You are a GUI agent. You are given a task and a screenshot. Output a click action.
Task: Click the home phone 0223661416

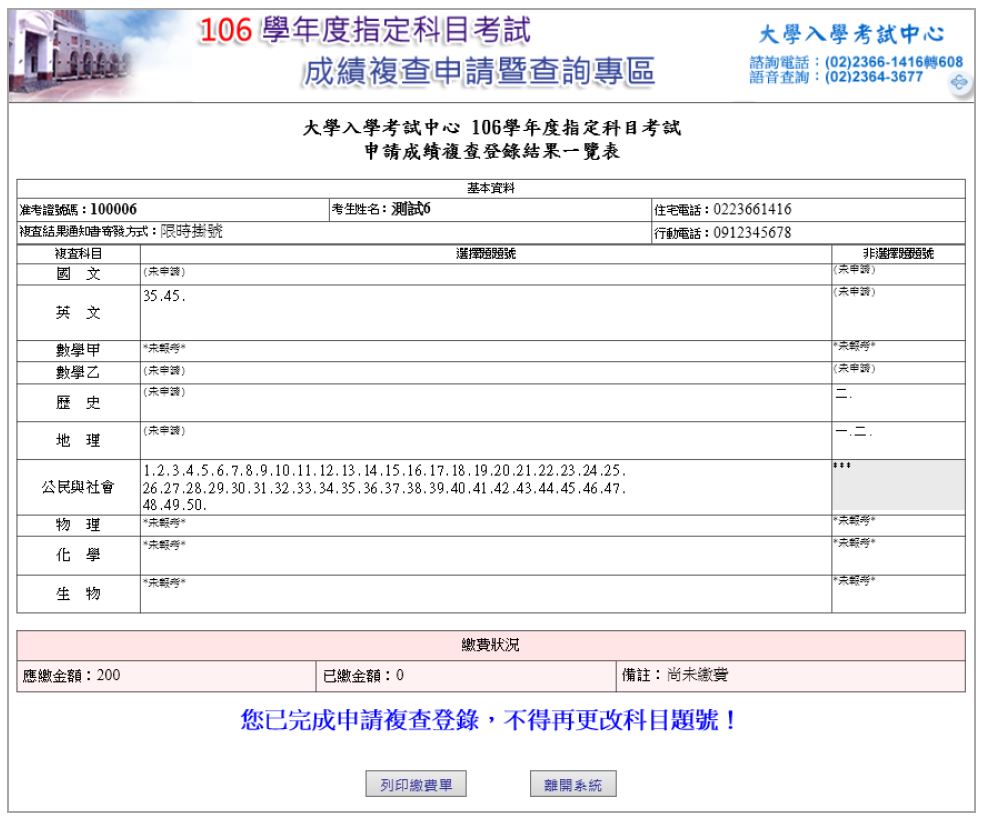[x=752, y=209]
